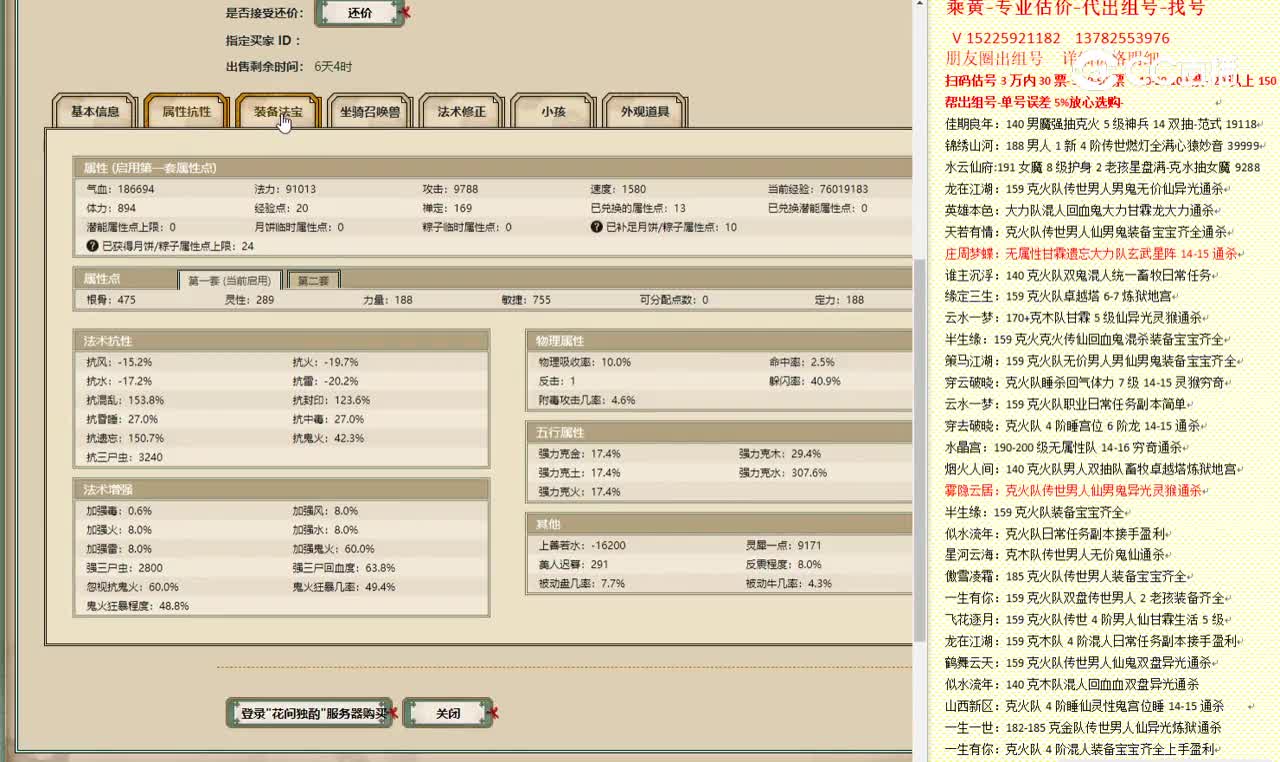Click the 物理吸收率: 10.0% entry
Viewport: 1280px width, 762px height.
(585, 362)
